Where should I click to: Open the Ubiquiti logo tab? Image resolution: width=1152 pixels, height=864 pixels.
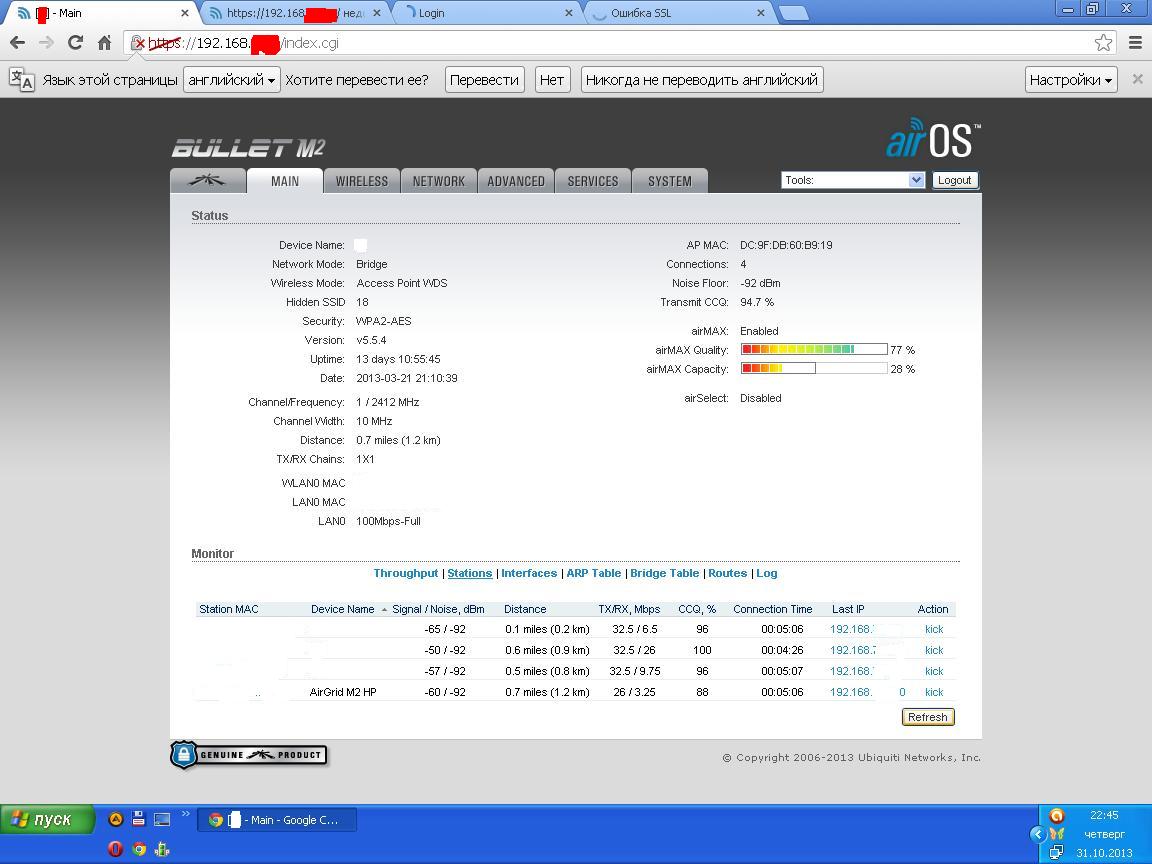pyautogui.click(x=208, y=181)
